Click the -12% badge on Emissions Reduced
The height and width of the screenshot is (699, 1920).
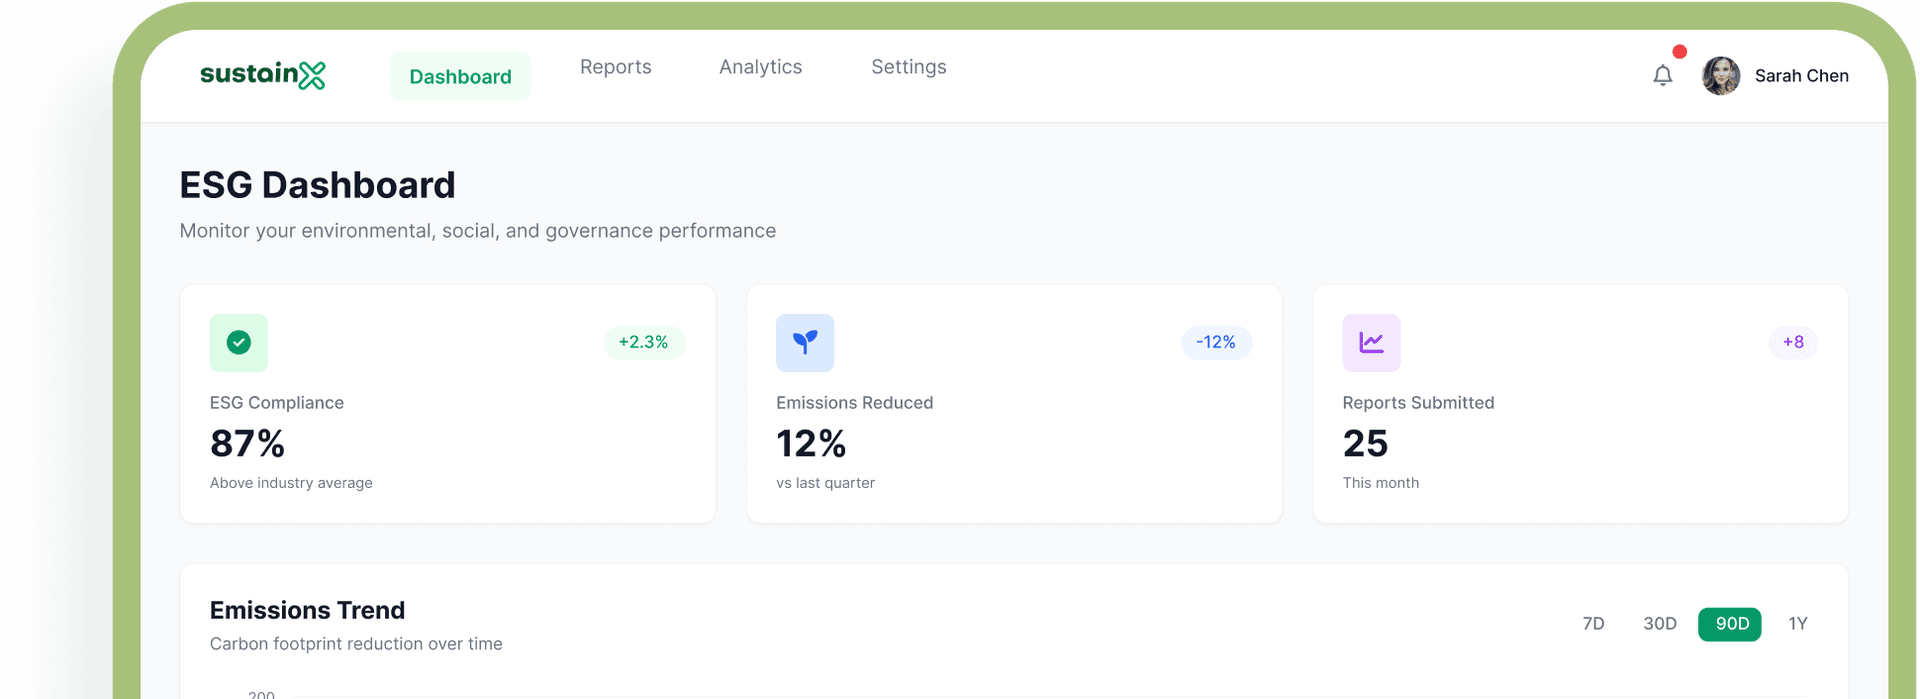tap(1216, 342)
